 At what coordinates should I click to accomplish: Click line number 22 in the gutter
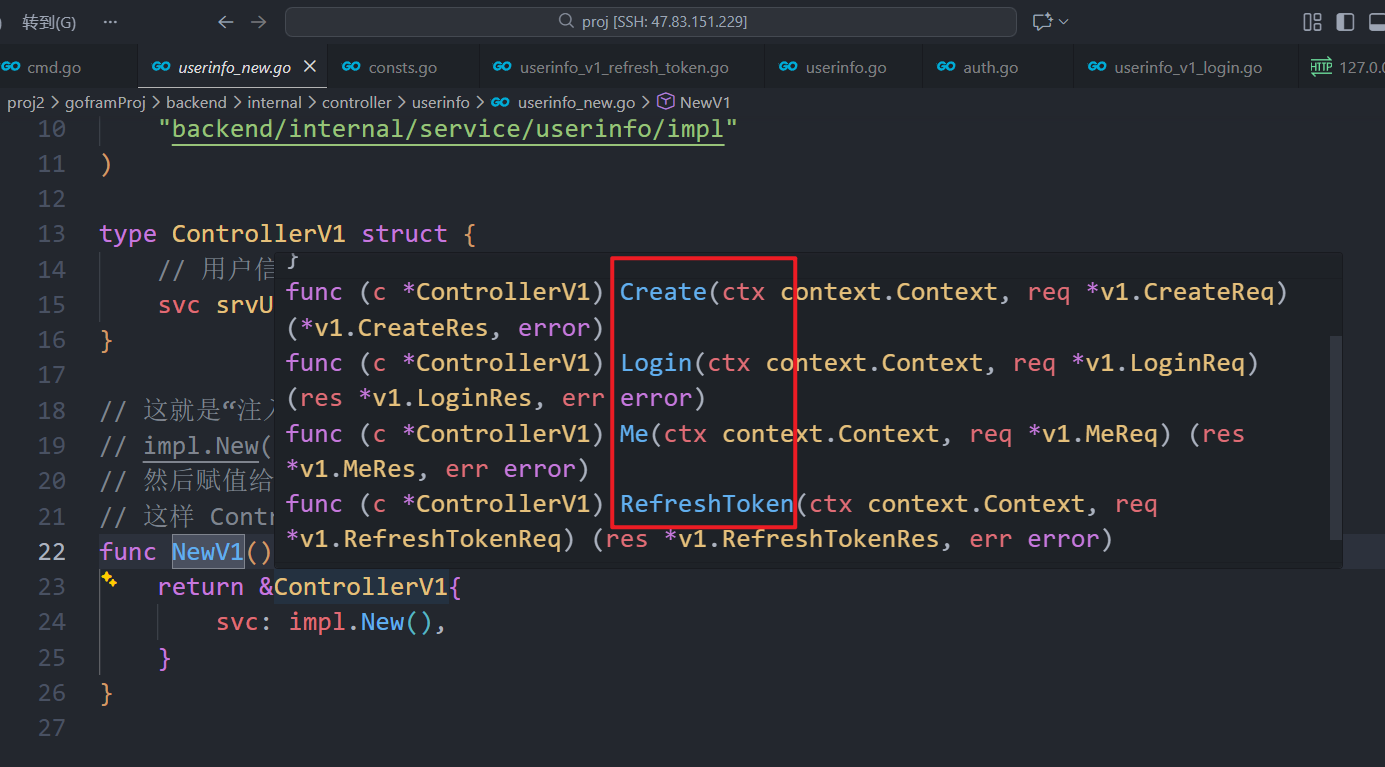click(x=51, y=552)
